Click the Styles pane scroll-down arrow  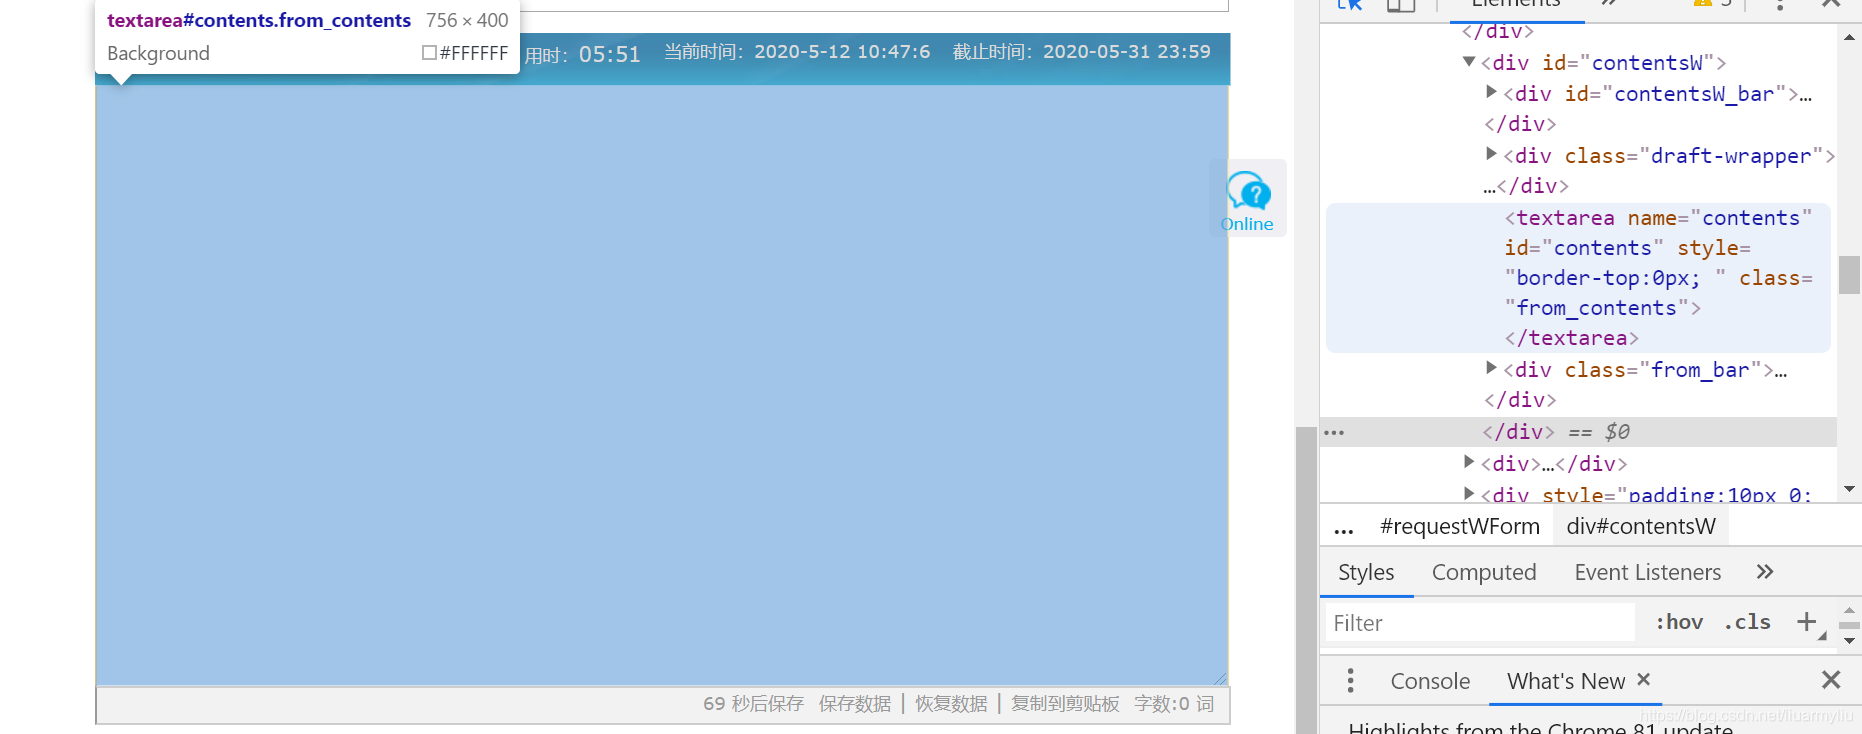coord(1849,640)
